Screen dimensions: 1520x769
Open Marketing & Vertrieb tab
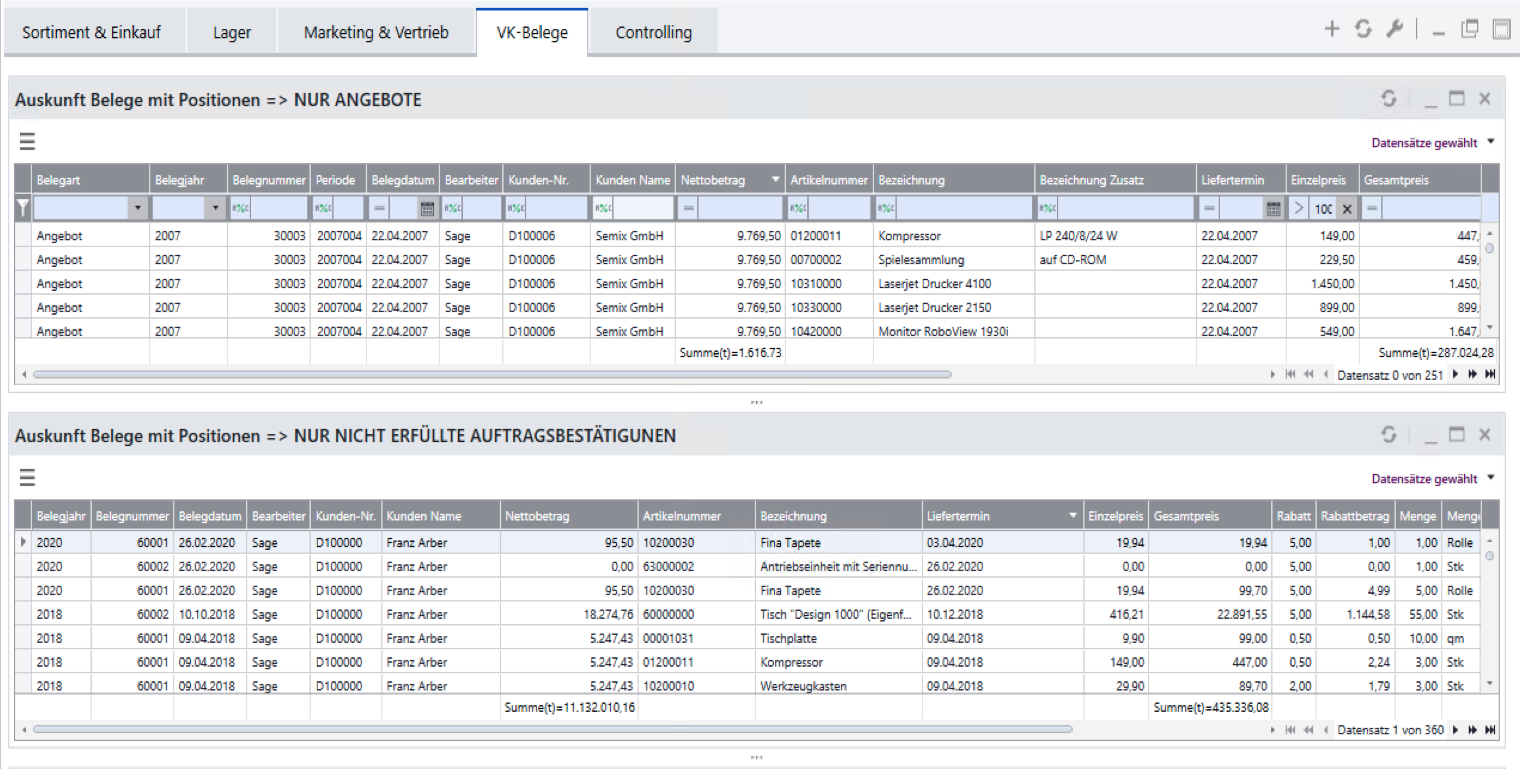(x=376, y=32)
